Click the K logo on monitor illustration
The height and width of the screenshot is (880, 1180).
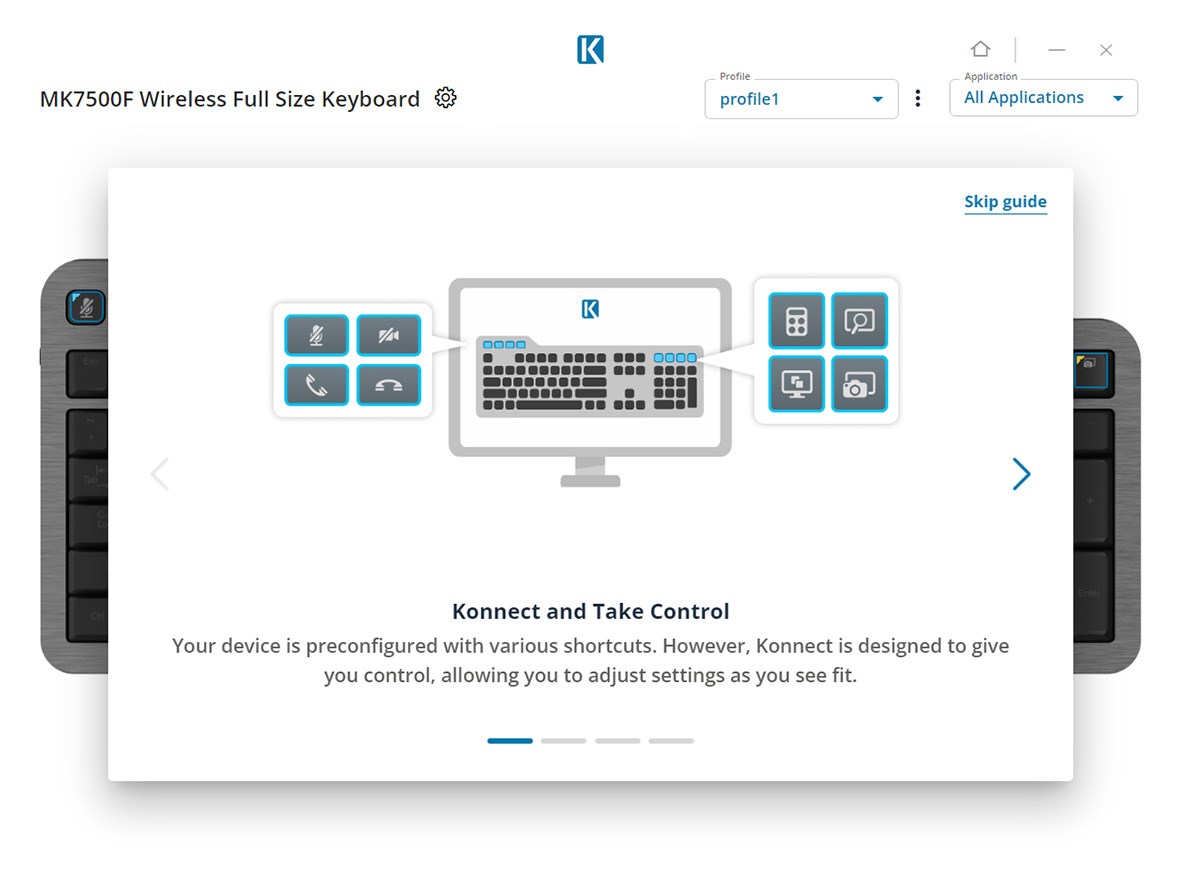coord(590,309)
